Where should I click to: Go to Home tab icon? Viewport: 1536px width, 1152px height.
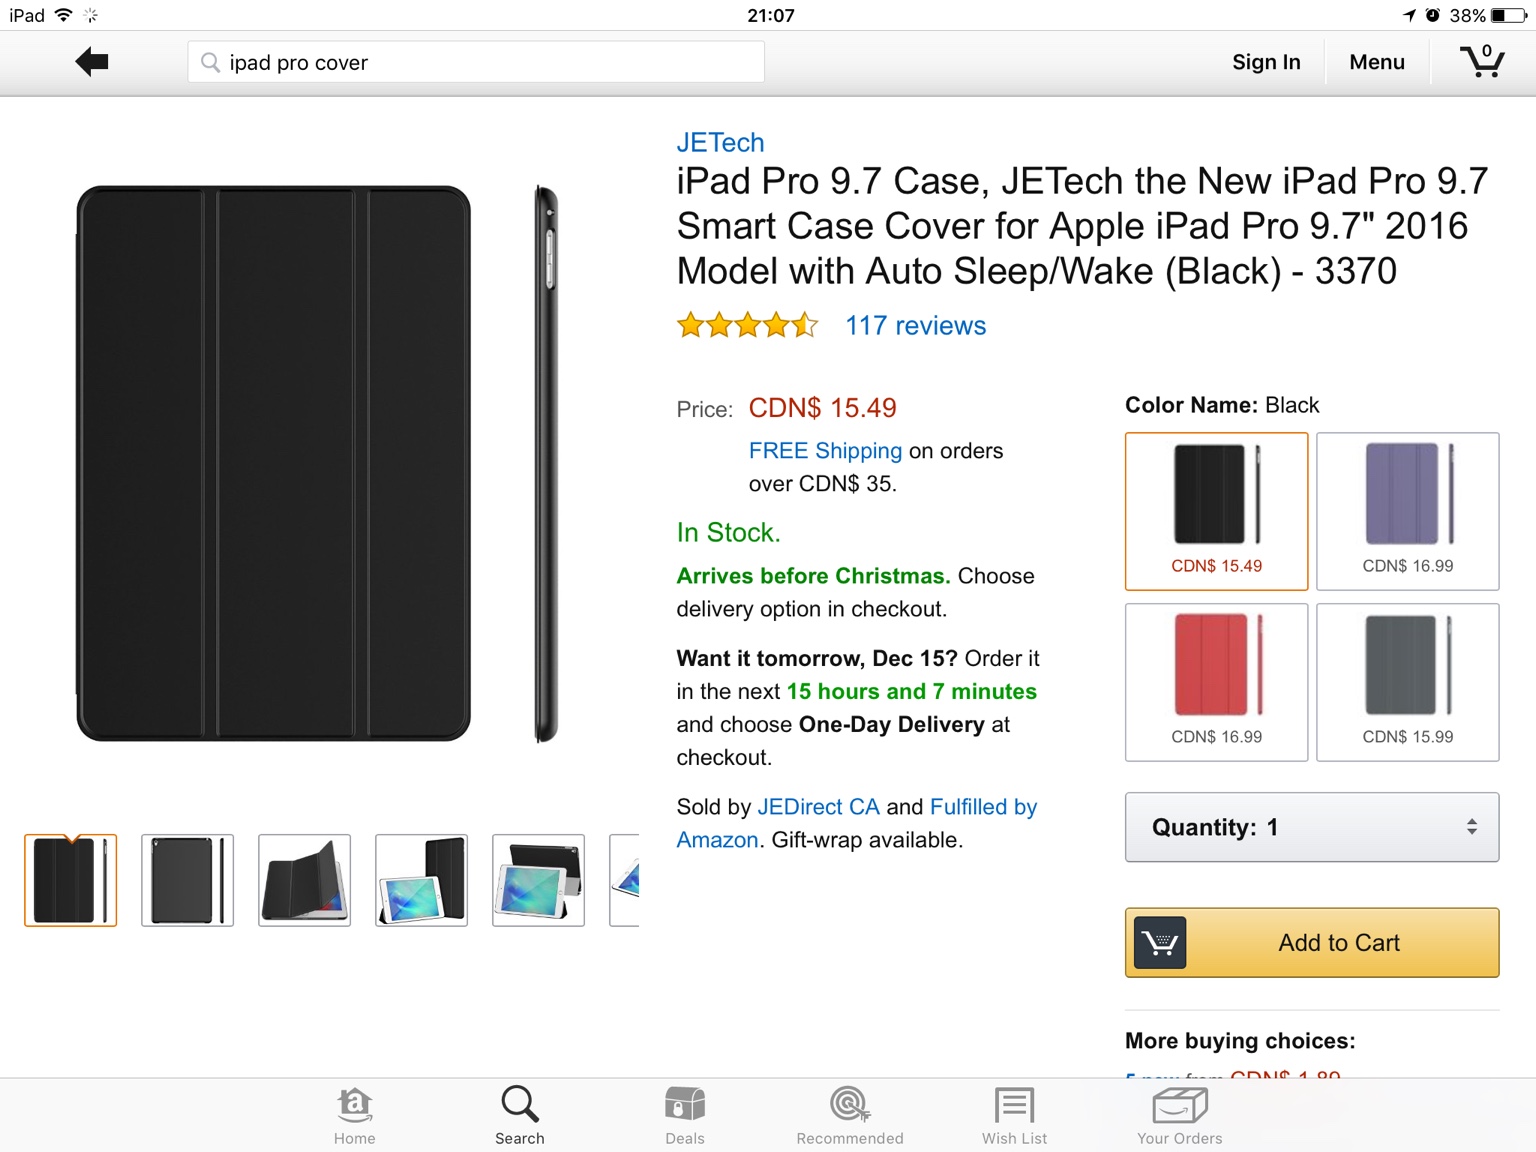tap(355, 1106)
